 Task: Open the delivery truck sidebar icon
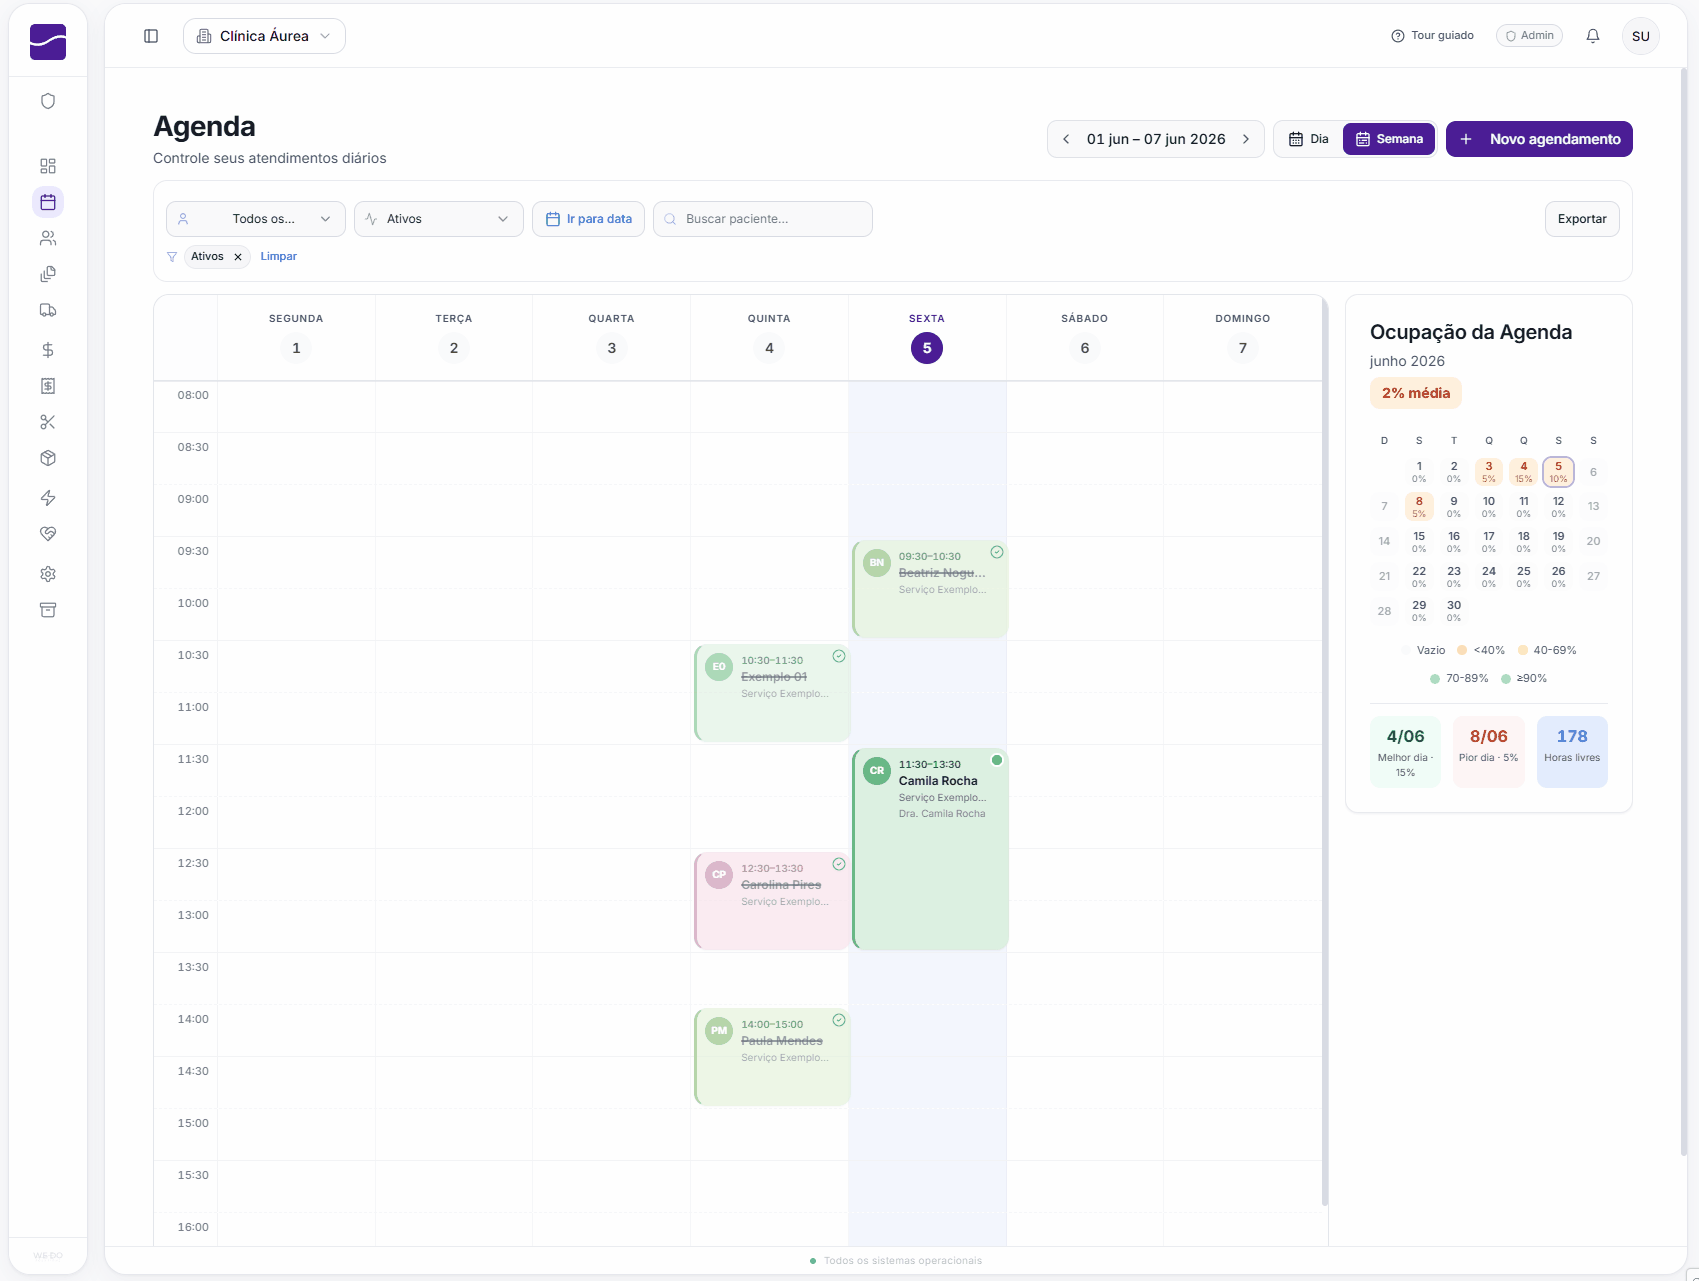(x=48, y=310)
